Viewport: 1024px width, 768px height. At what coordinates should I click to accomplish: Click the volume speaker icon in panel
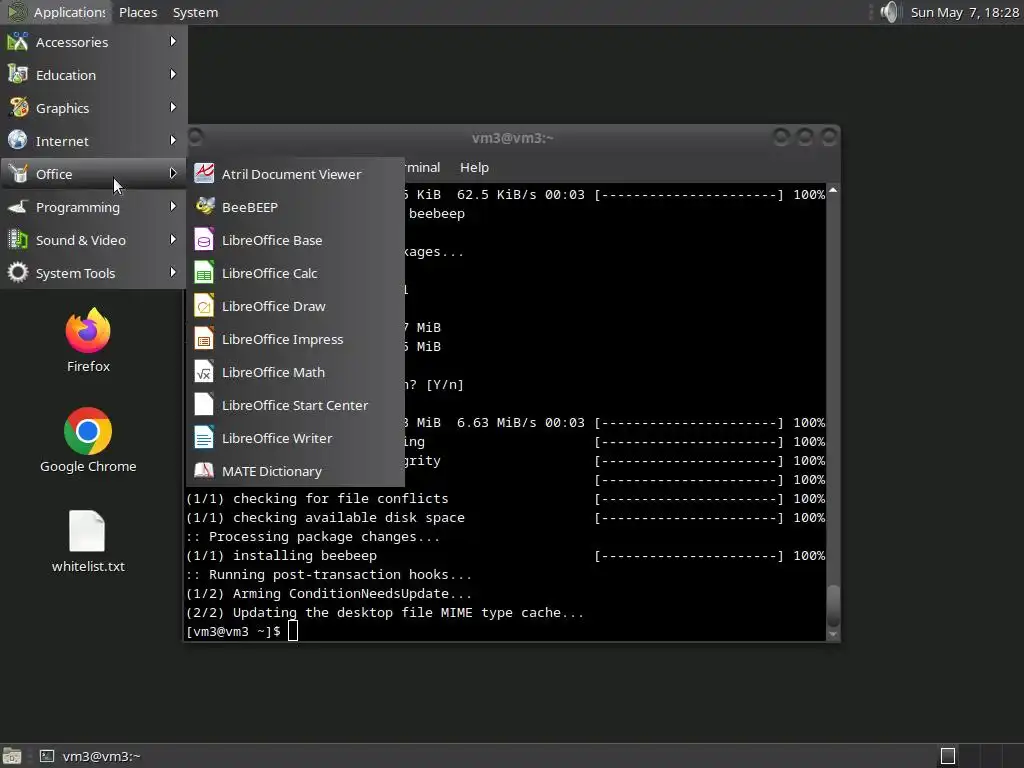[x=889, y=12]
